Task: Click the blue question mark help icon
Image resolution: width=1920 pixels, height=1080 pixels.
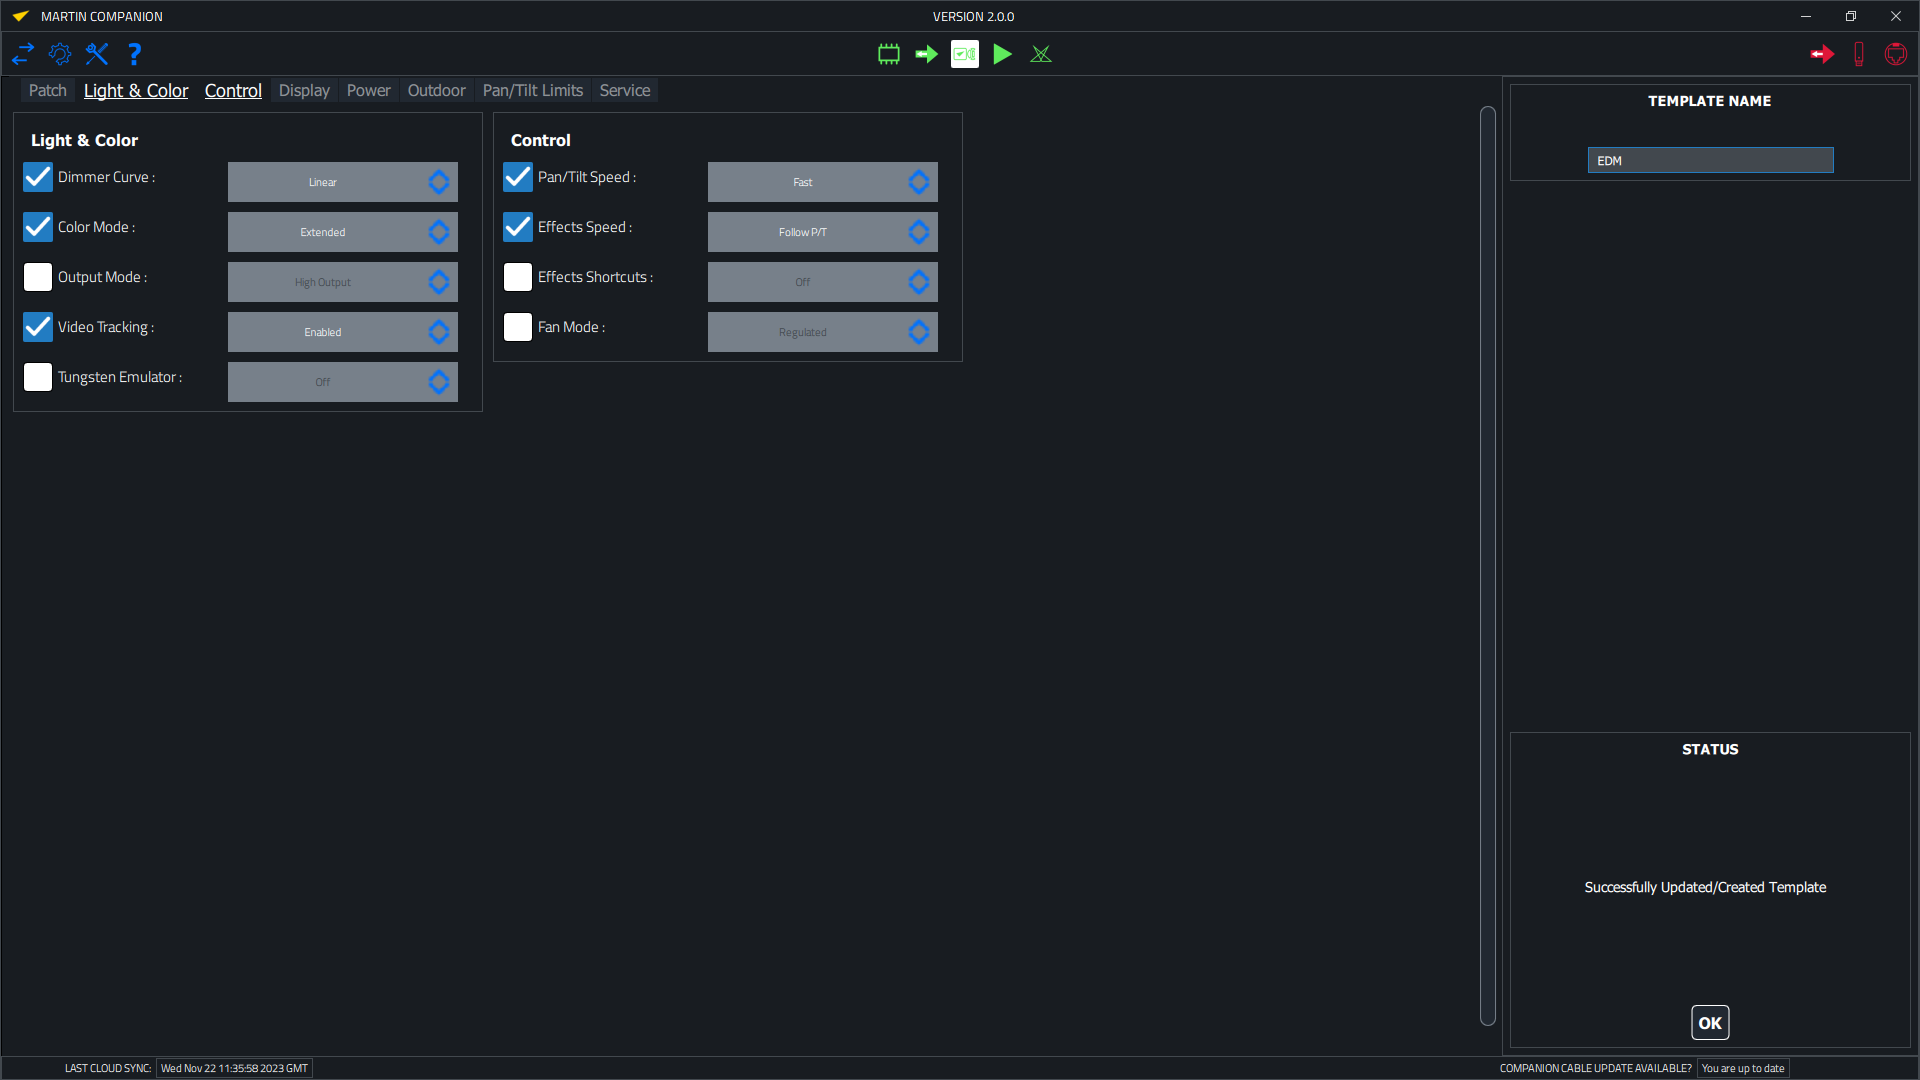Action: [135, 54]
